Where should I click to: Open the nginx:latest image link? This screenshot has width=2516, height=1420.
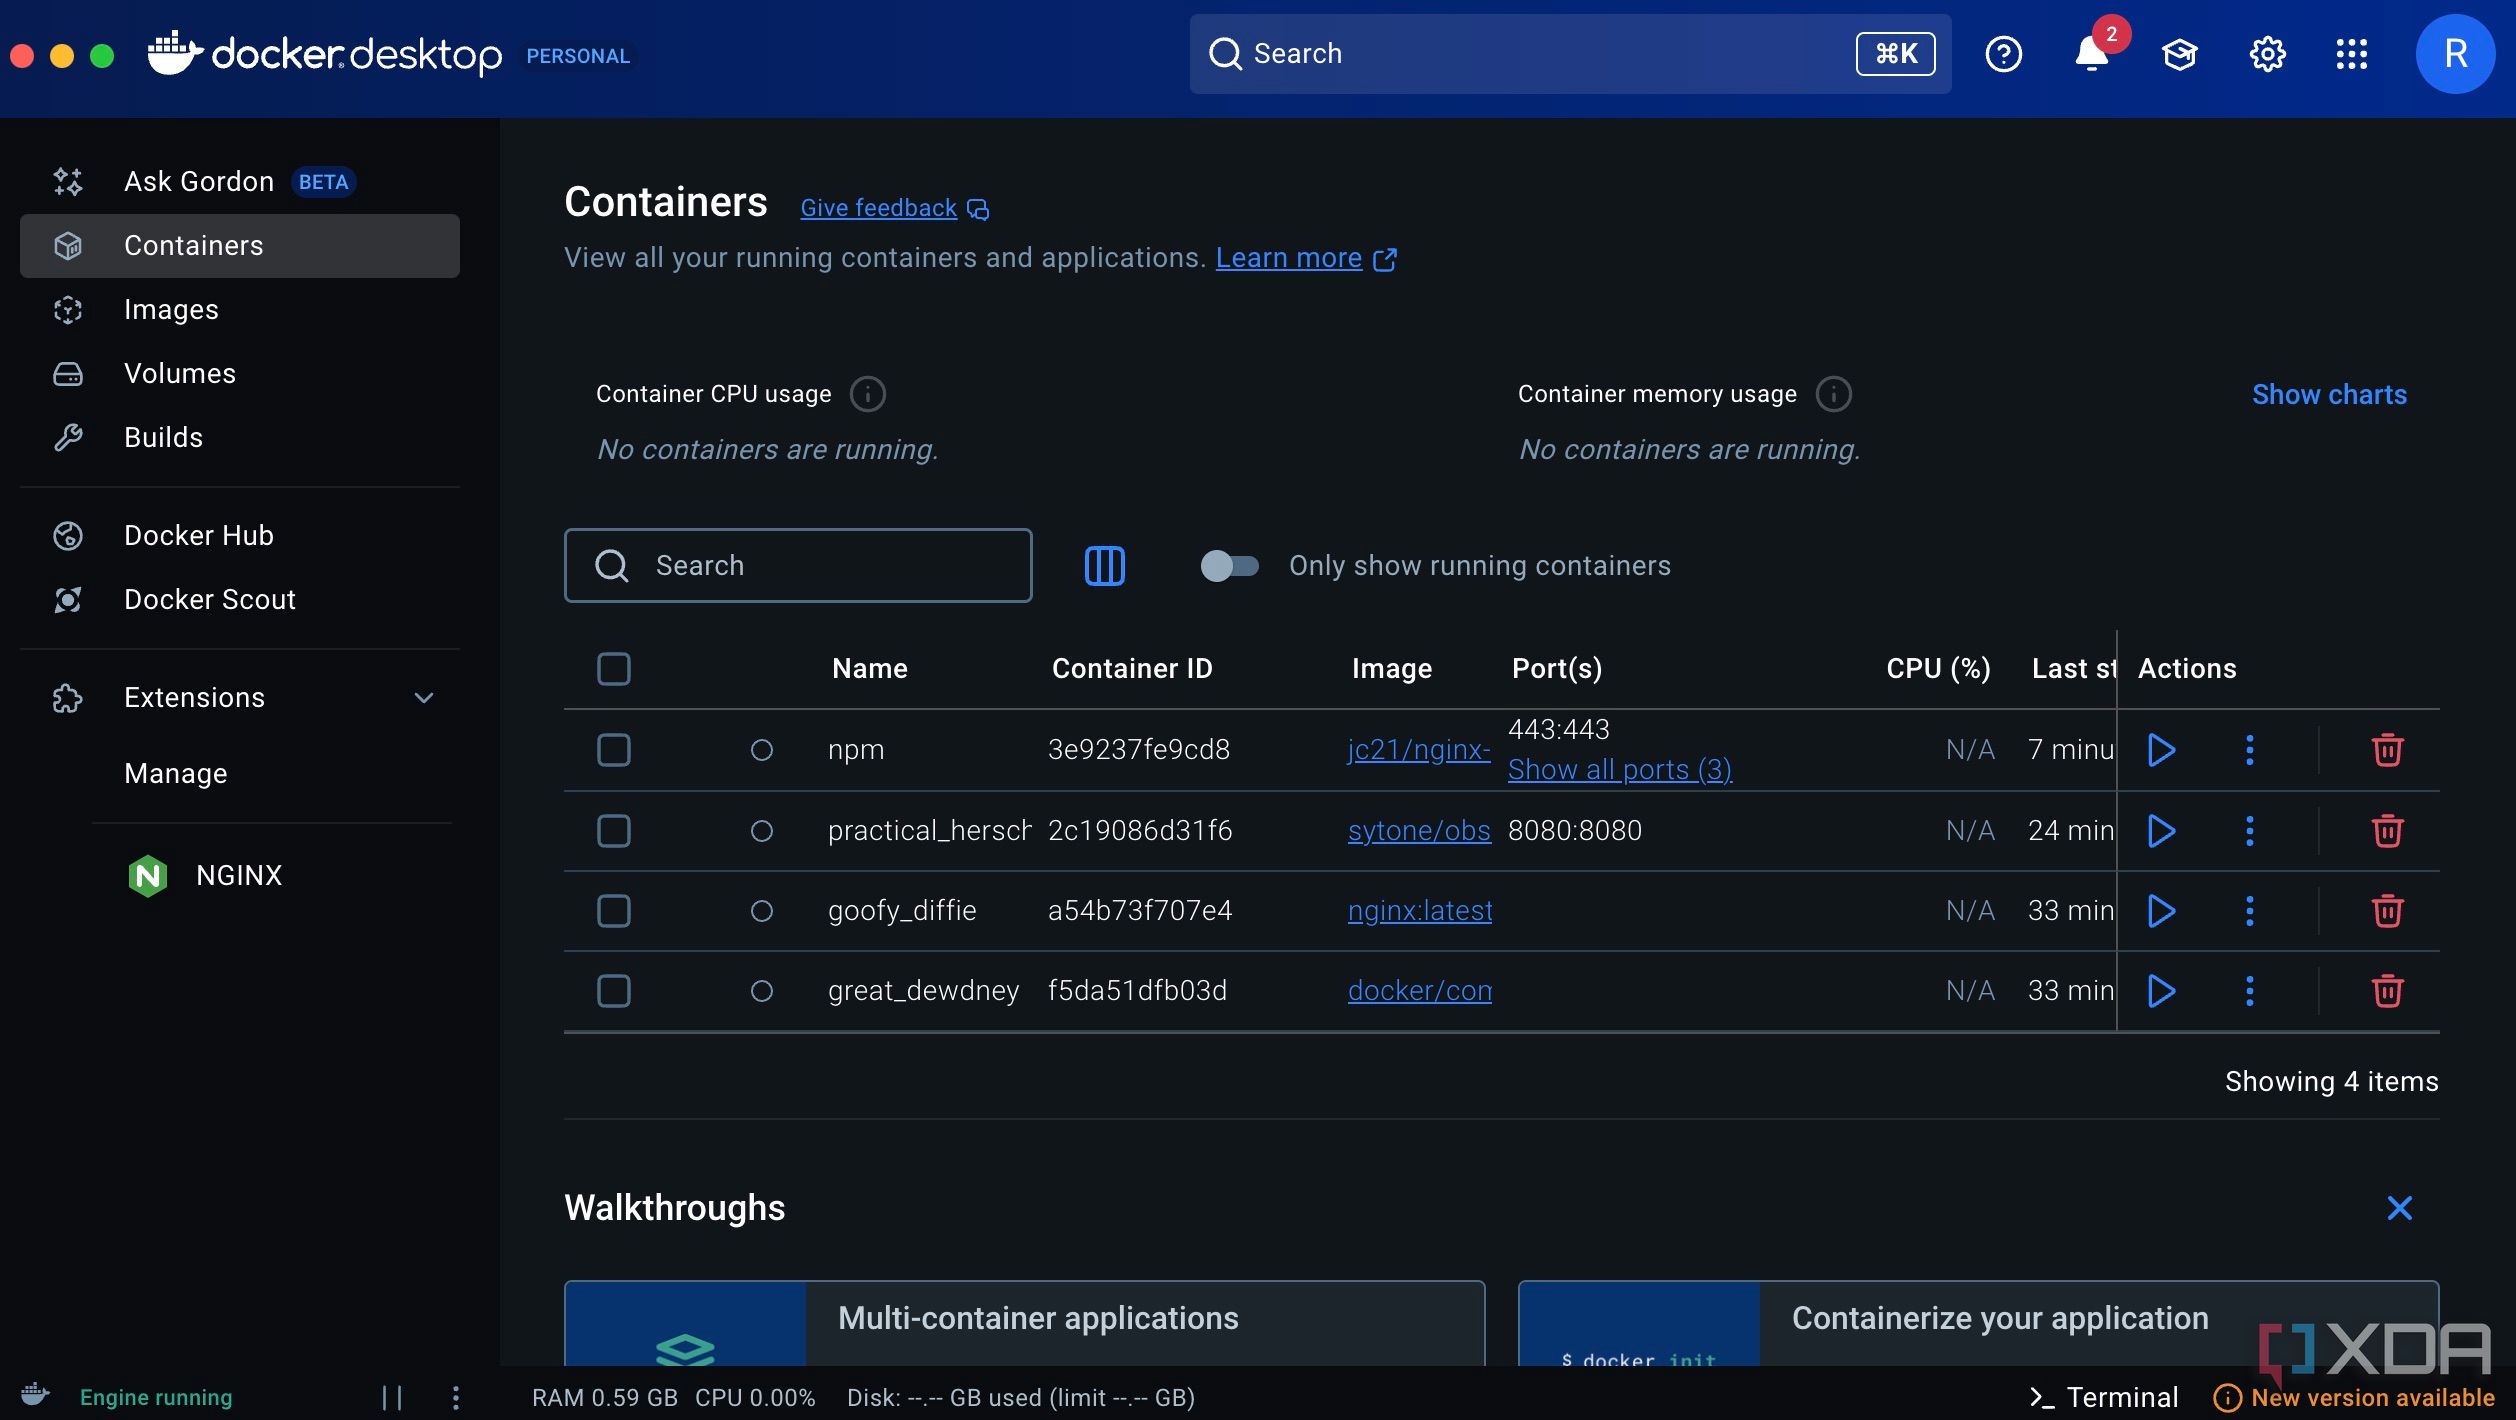pos(1419,911)
